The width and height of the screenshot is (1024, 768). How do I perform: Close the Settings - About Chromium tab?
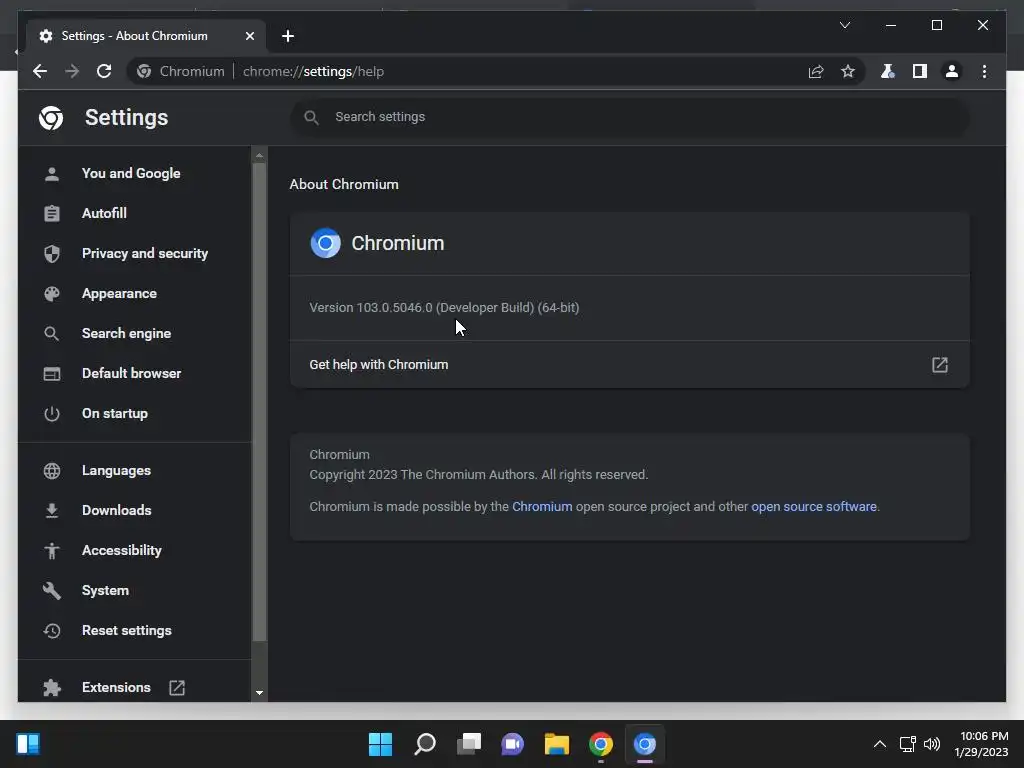pos(249,36)
